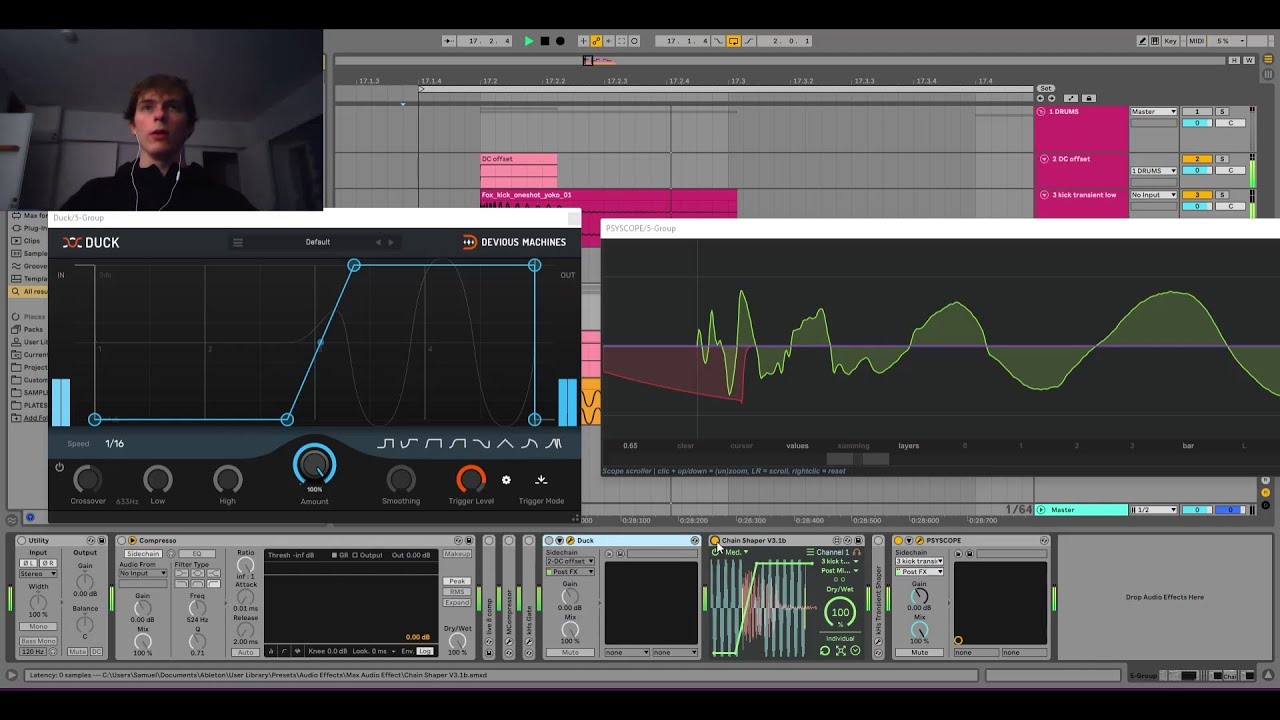Adjust the Duck Trigger Level knob
The width and height of the screenshot is (1280, 720).
point(471,481)
